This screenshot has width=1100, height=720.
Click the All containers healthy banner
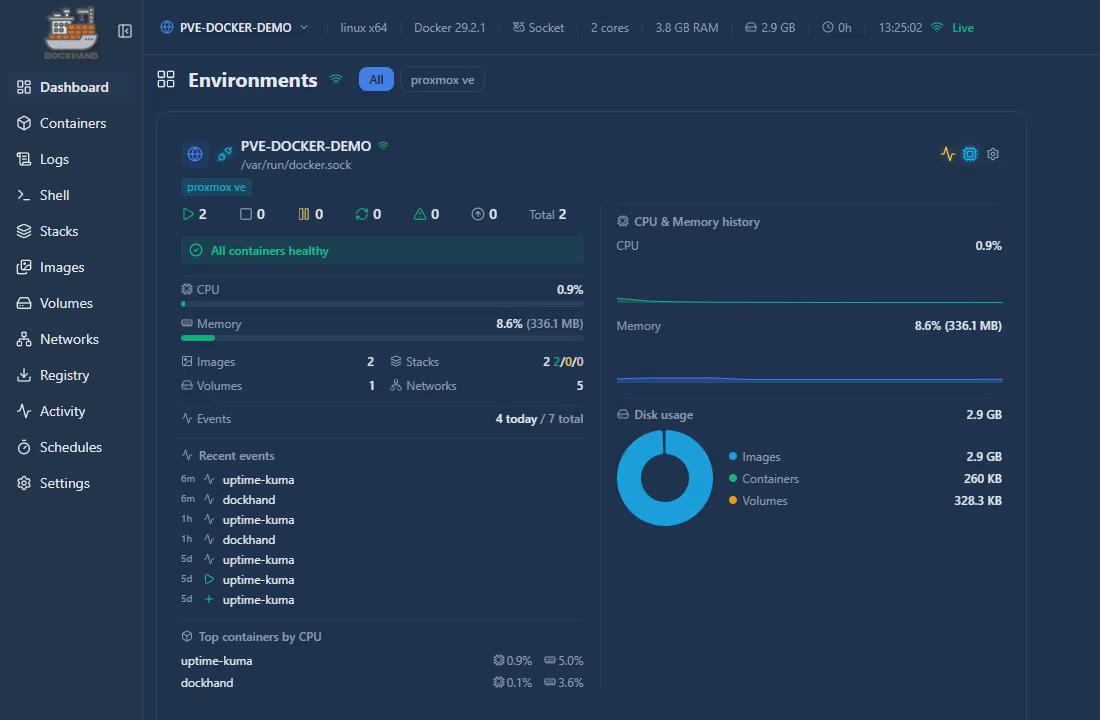[382, 251]
